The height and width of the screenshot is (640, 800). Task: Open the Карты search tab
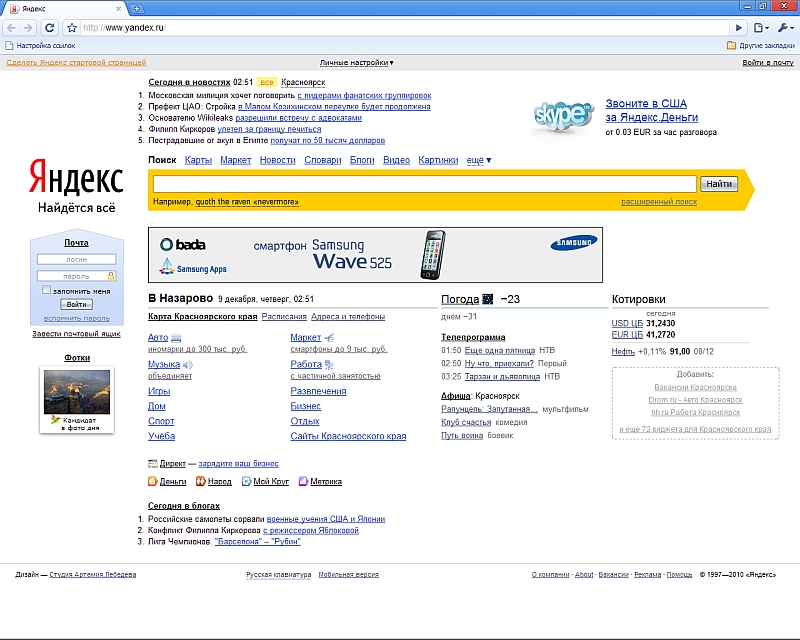pyautogui.click(x=198, y=160)
